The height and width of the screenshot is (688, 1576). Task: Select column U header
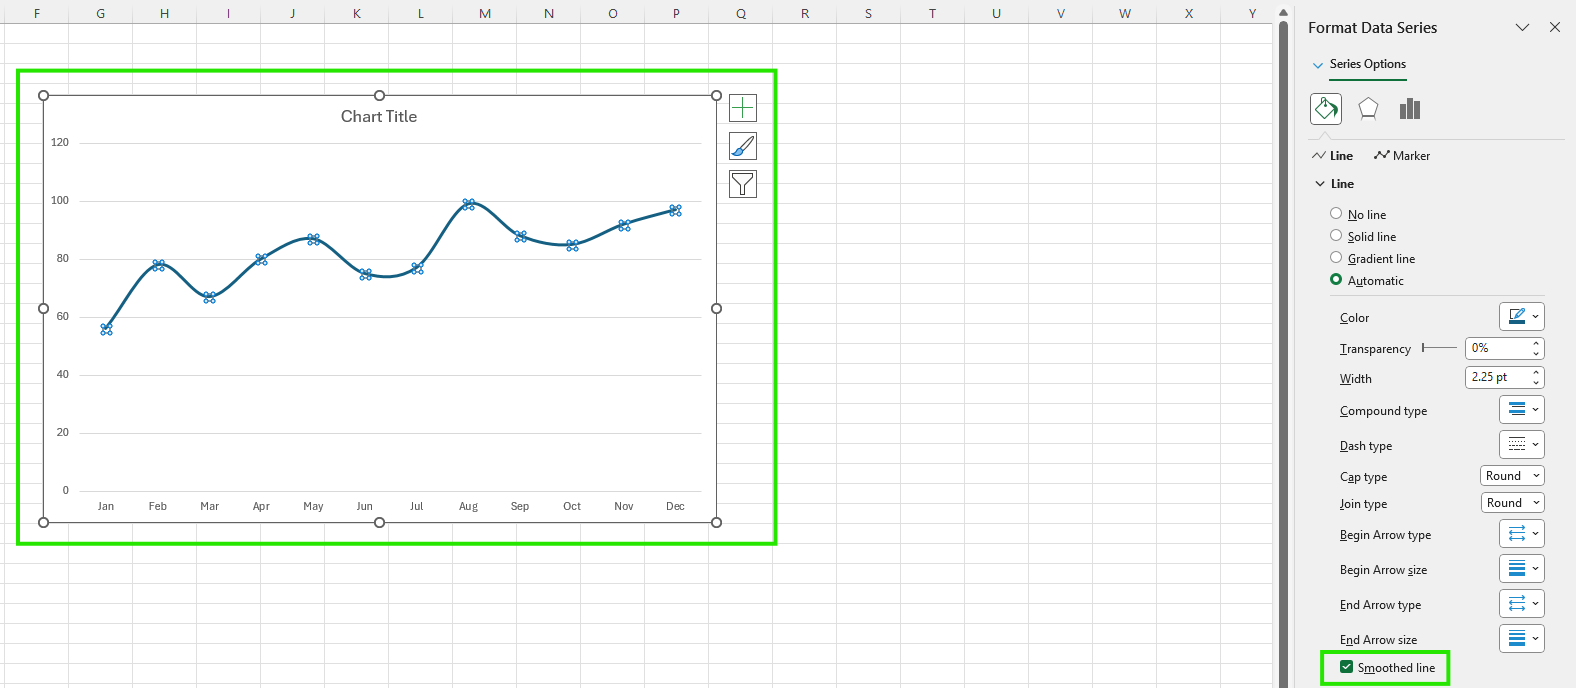pos(997,13)
